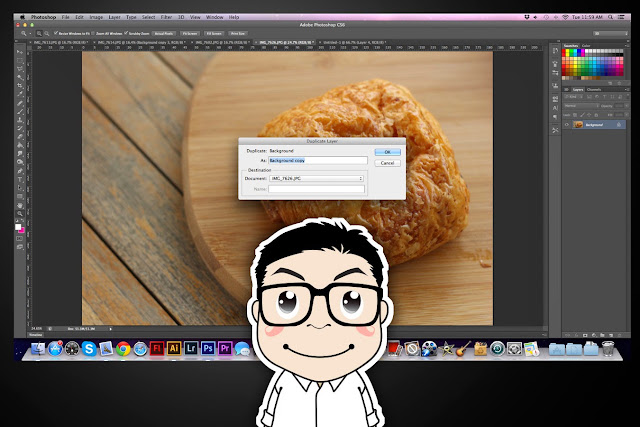Click the Print Size button
The height and width of the screenshot is (427, 640).
[238, 33]
